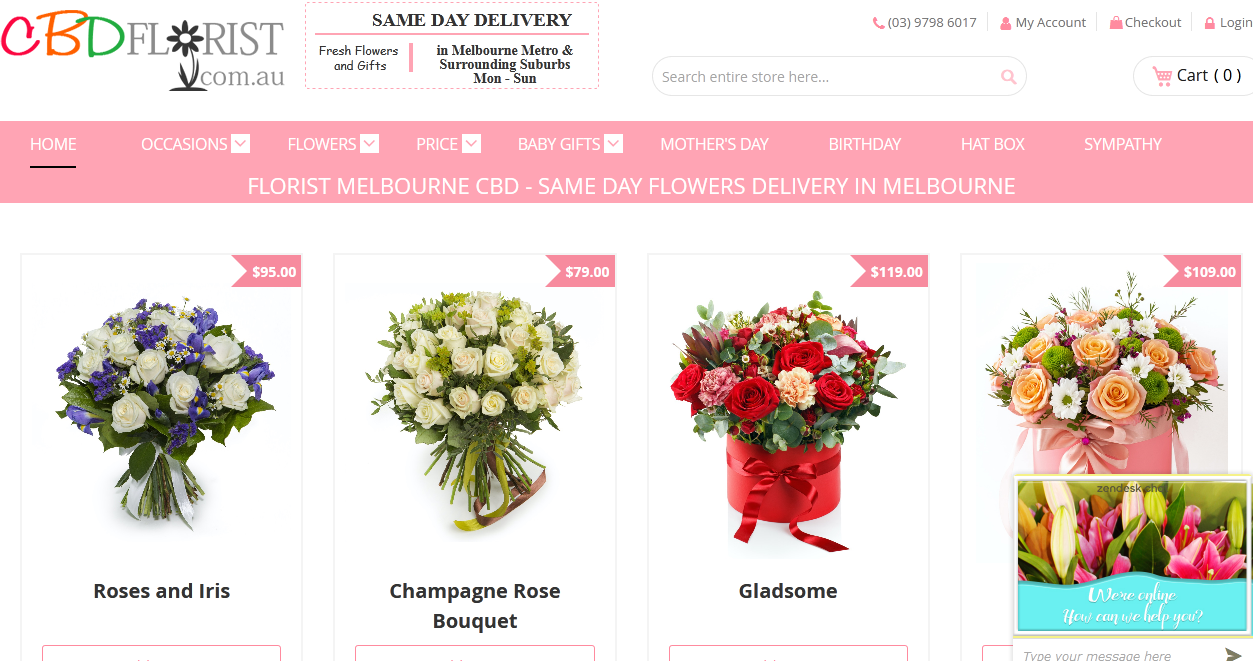Click the CBD Florist logo
1253x661 pixels.
pos(143,48)
